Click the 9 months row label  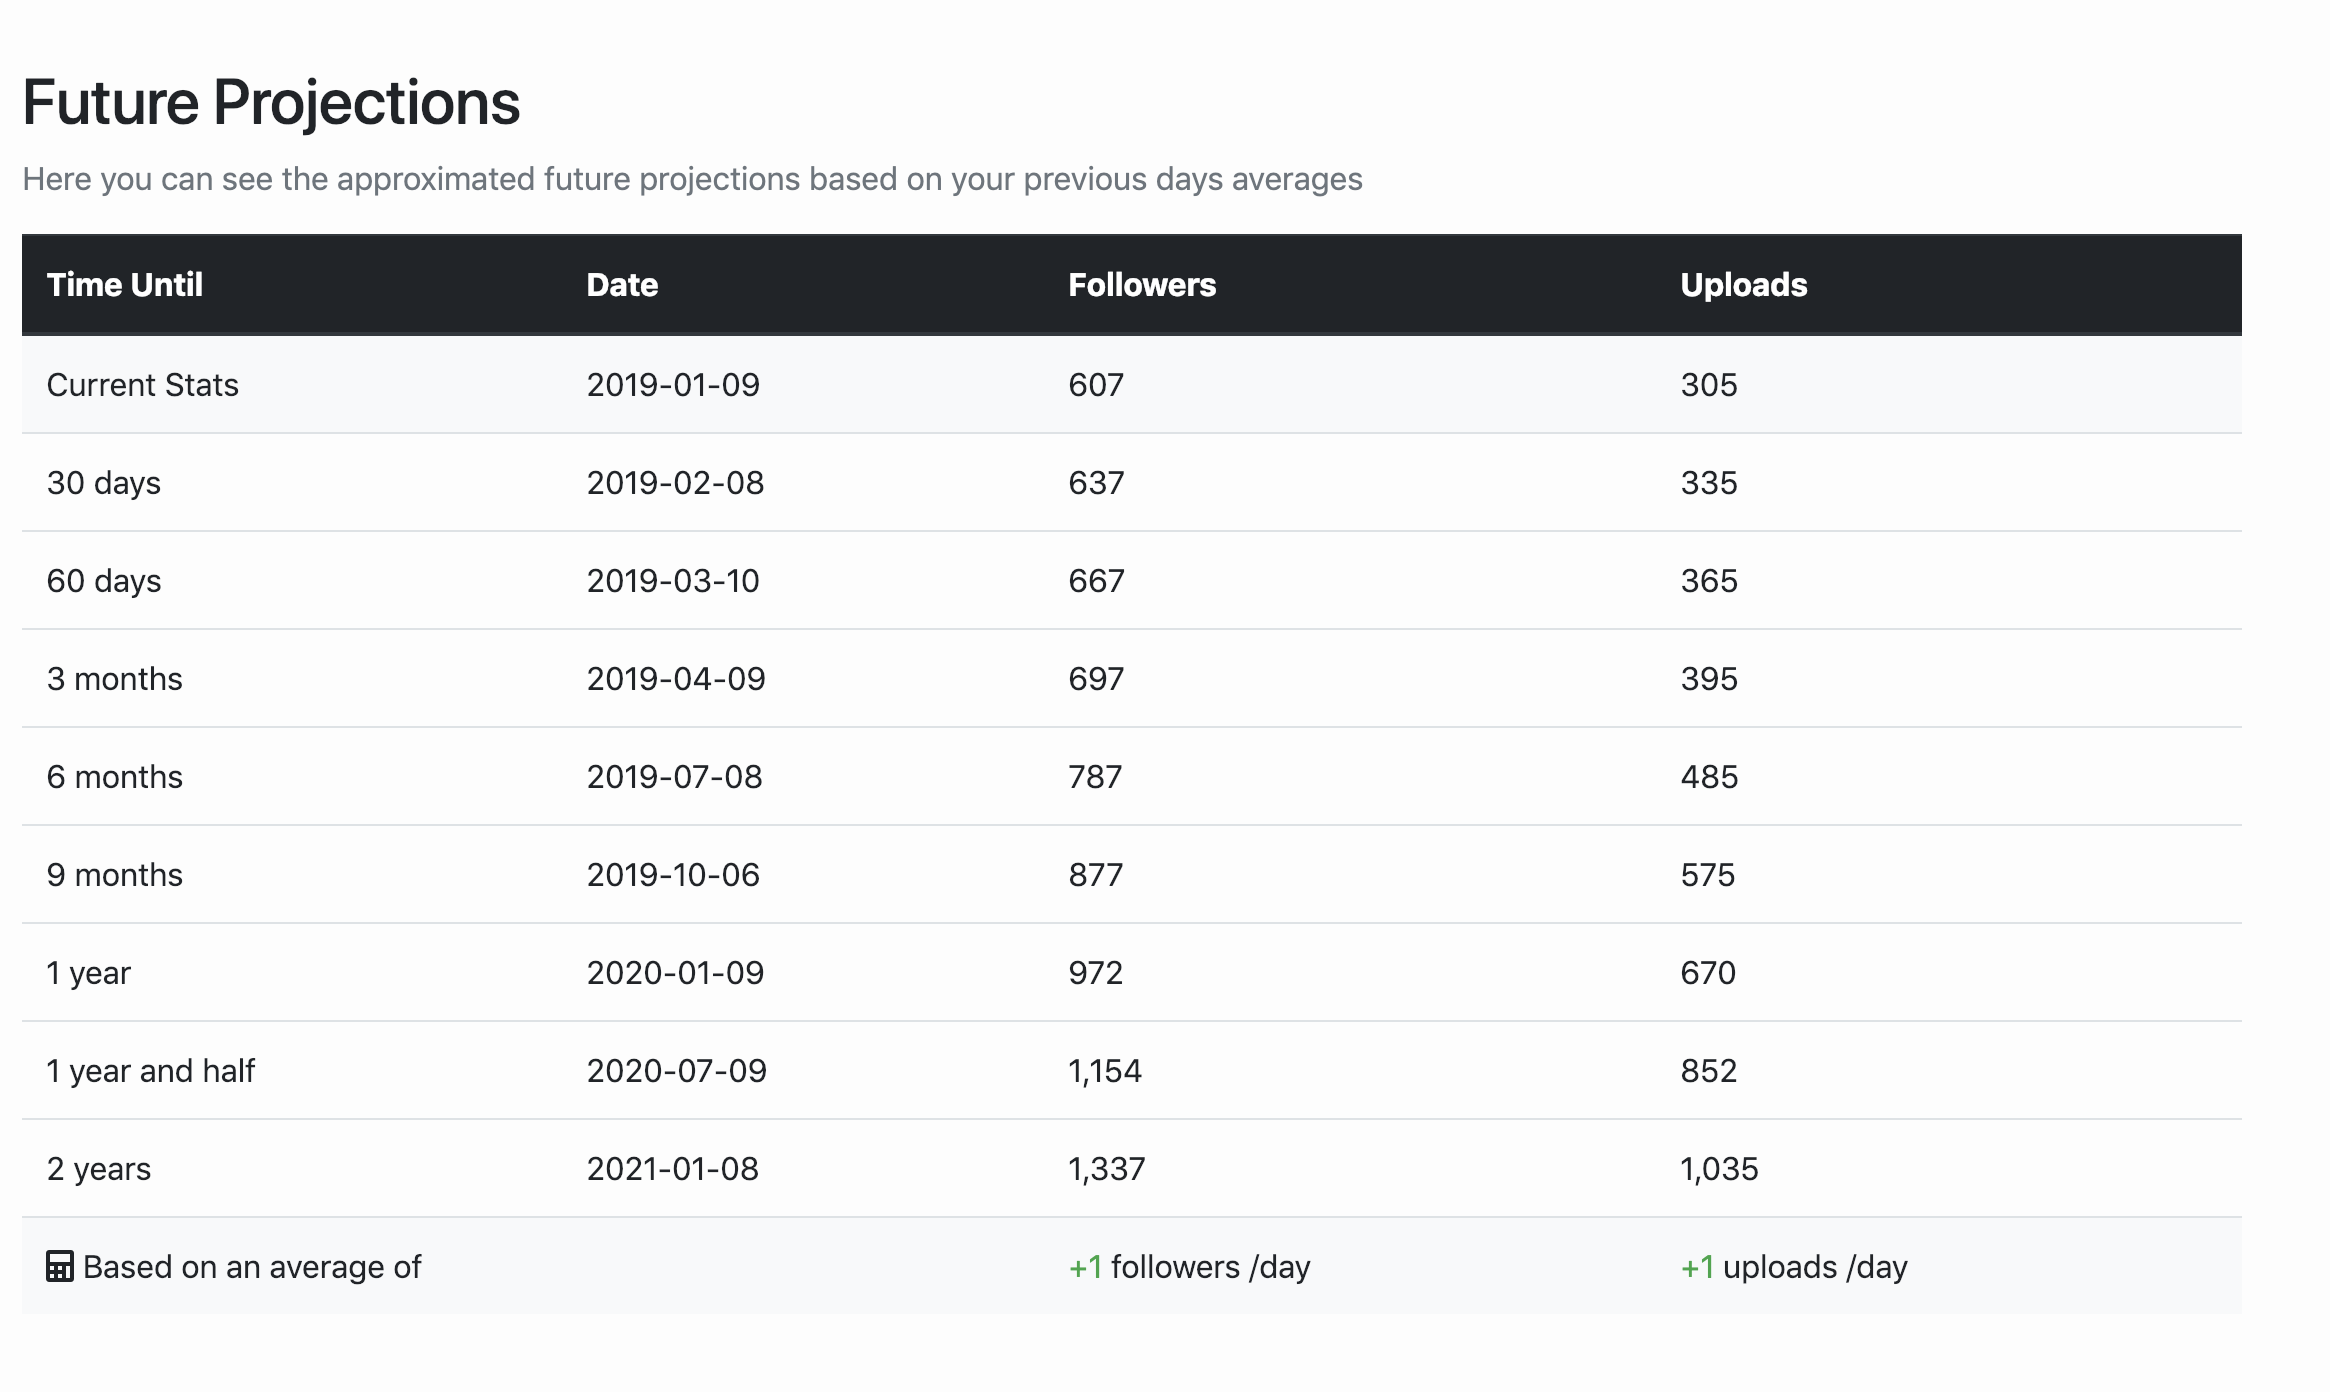(x=114, y=875)
